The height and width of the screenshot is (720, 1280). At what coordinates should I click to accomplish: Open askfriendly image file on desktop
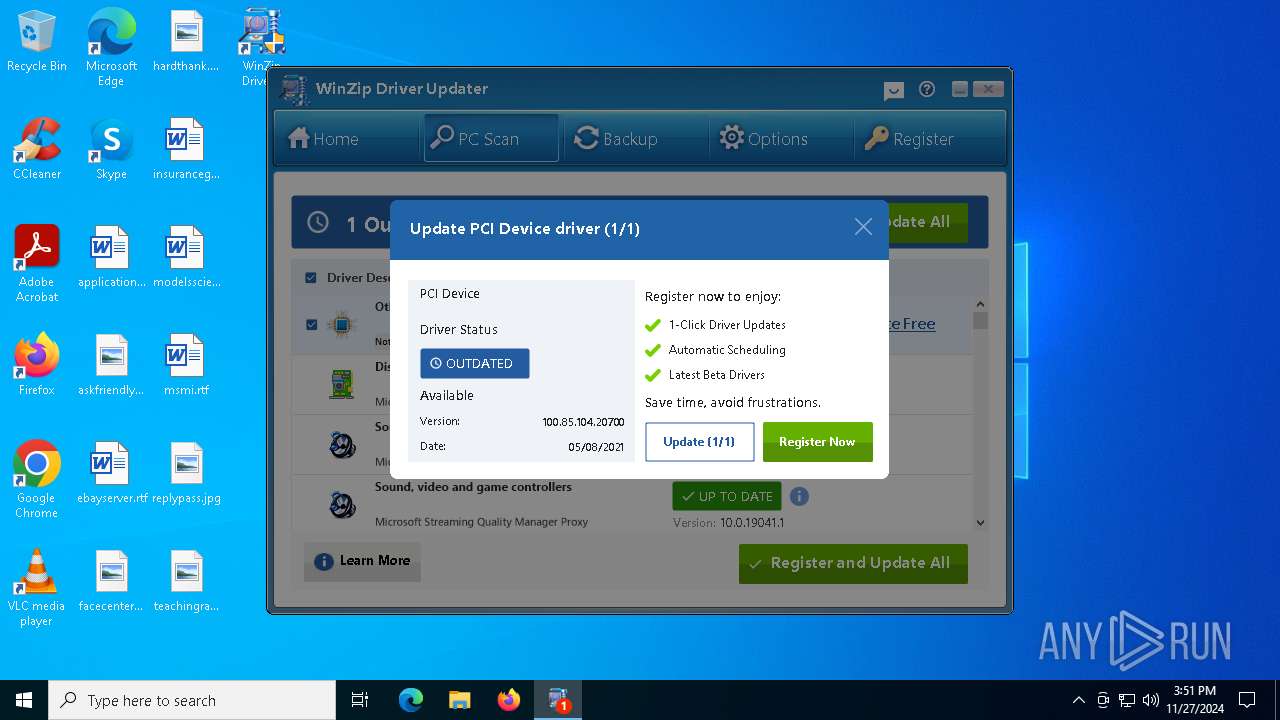(x=111, y=365)
